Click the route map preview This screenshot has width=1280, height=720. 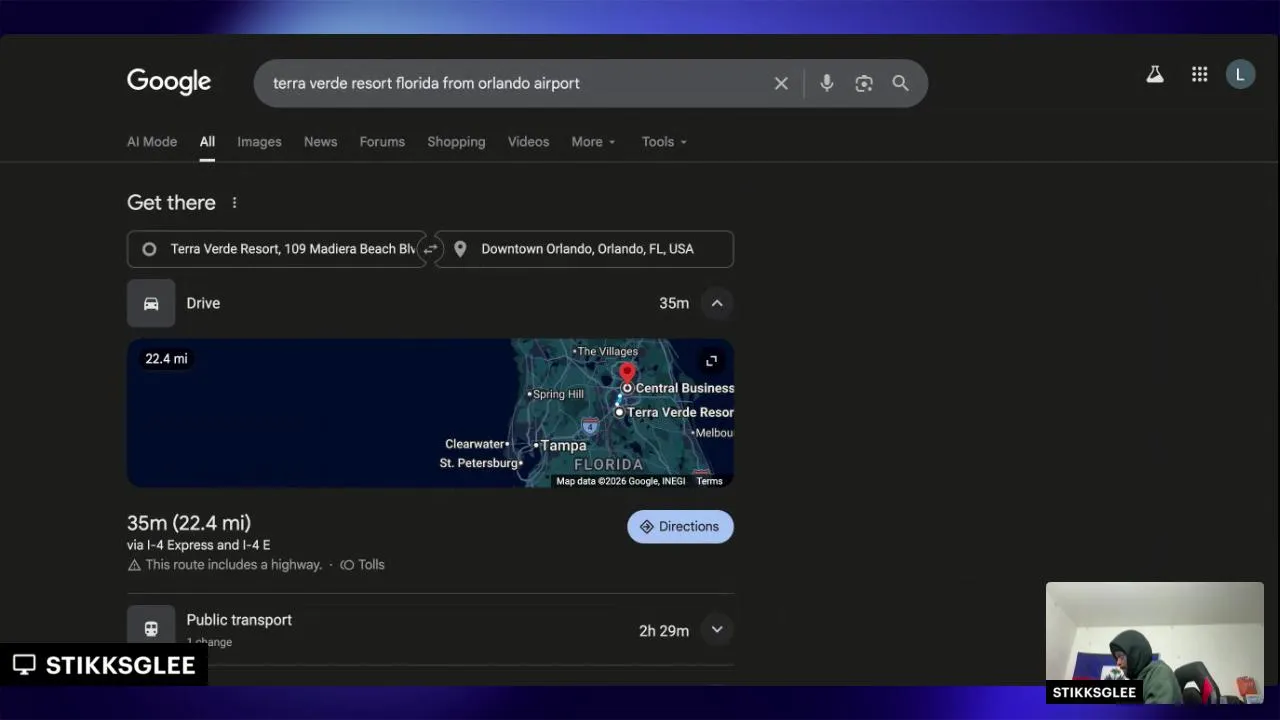click(430, 413)
